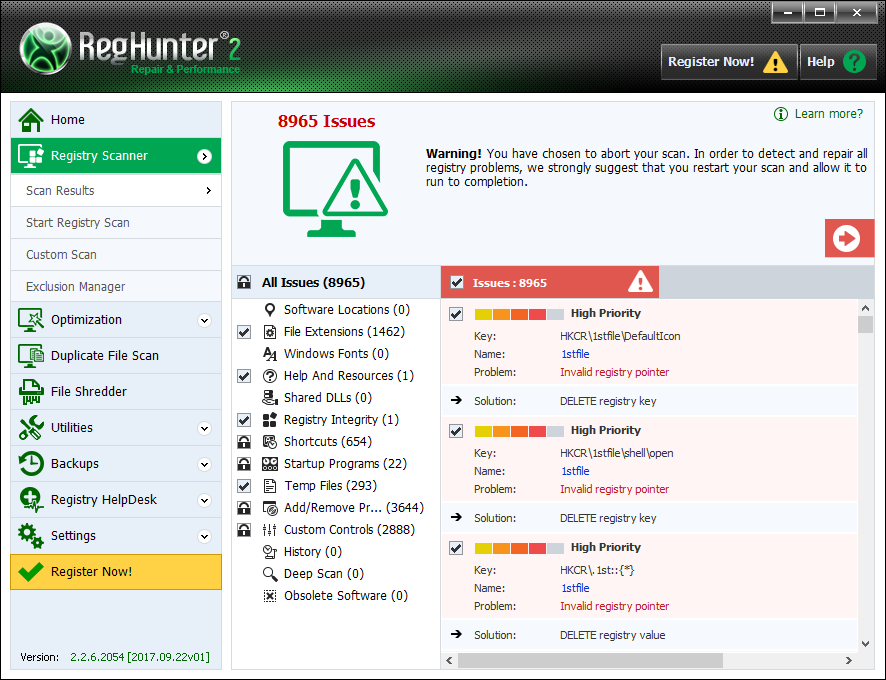Screen dimensions: 886x680
Task: Open the Scan Results submenu item
Action: 116,190
